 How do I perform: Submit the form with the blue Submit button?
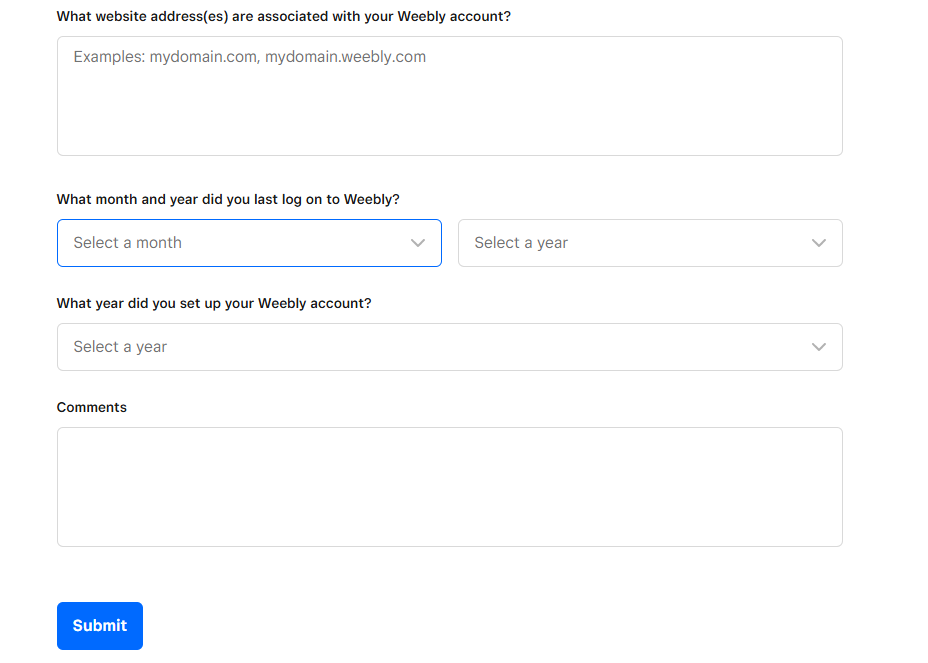(100, 626)
